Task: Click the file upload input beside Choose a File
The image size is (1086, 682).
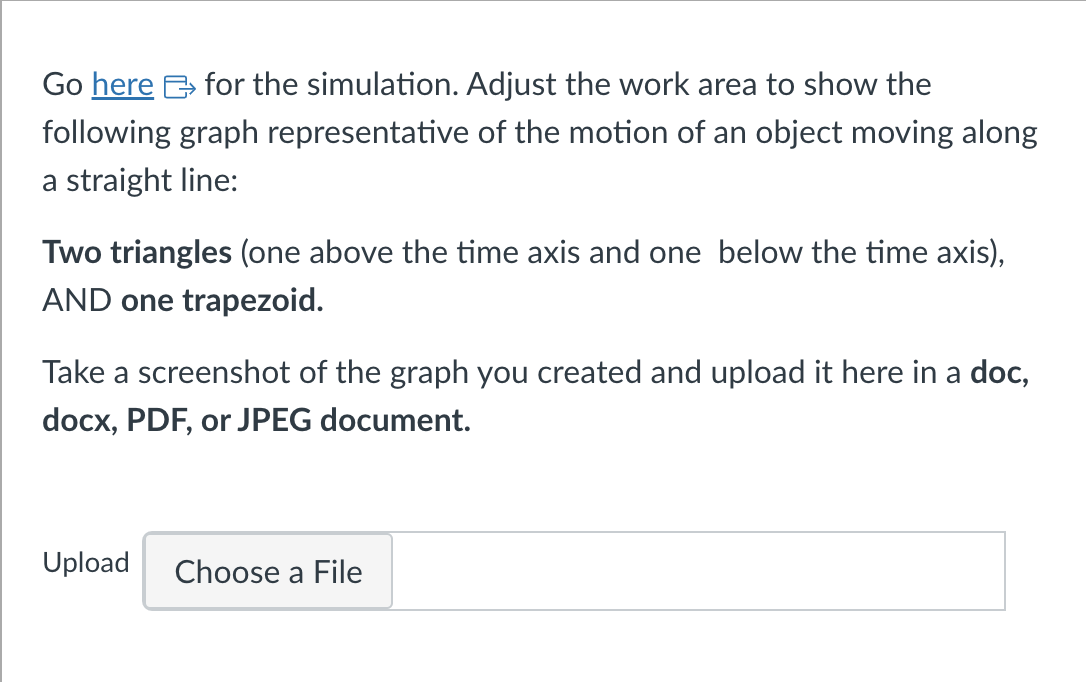Action: (x=700, y=571)
